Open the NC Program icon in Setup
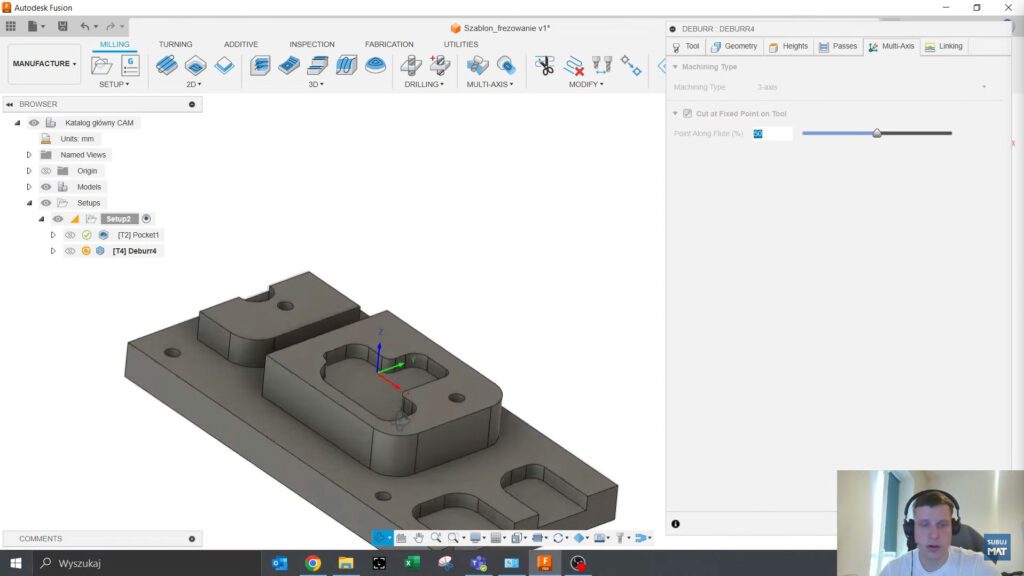This screenshot has height=576, width=1024. pos(130,66)
